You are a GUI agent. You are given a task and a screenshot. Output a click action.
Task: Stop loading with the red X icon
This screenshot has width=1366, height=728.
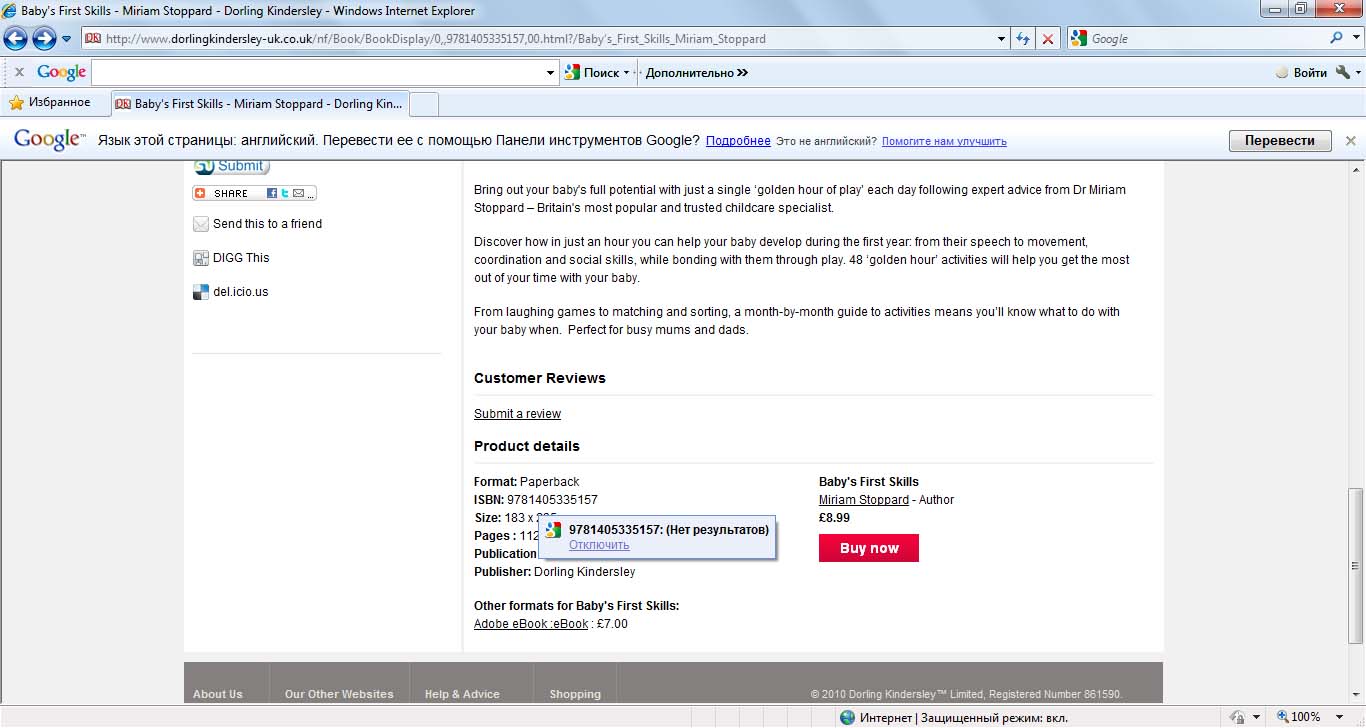coord(1048,39)
